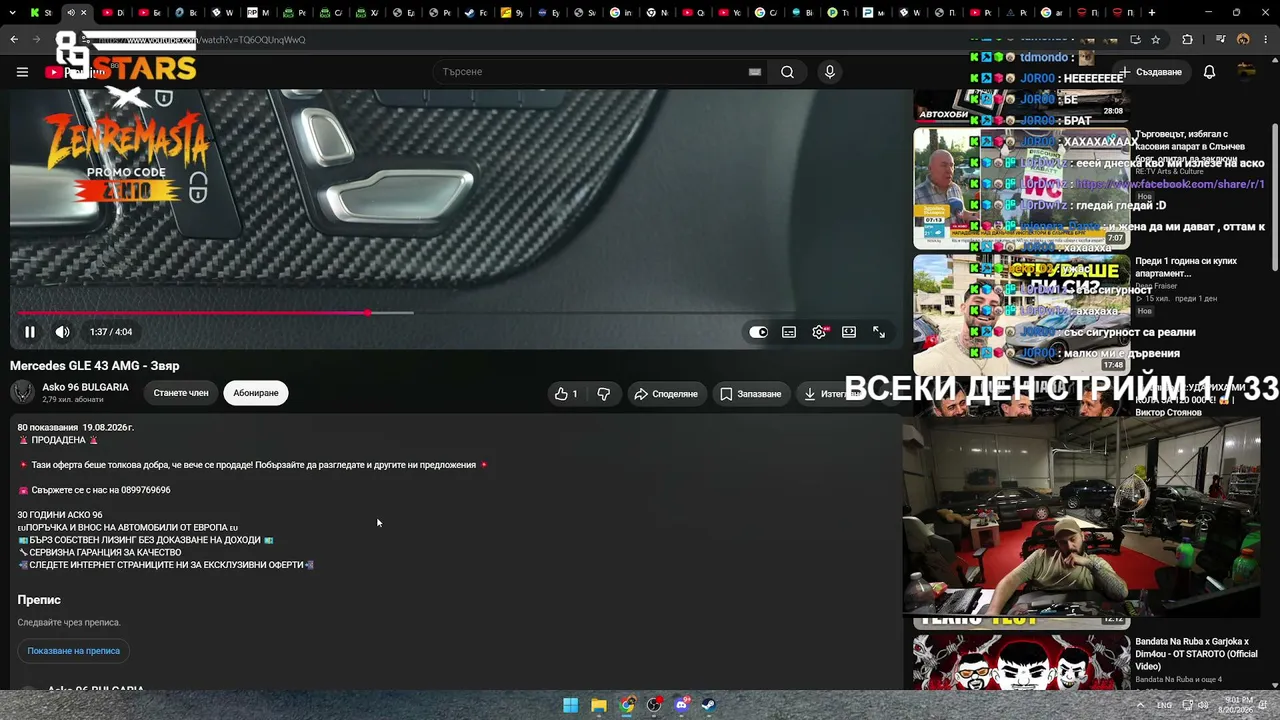
Task: Click into the Търсене search field
Action: click(595, 72)
